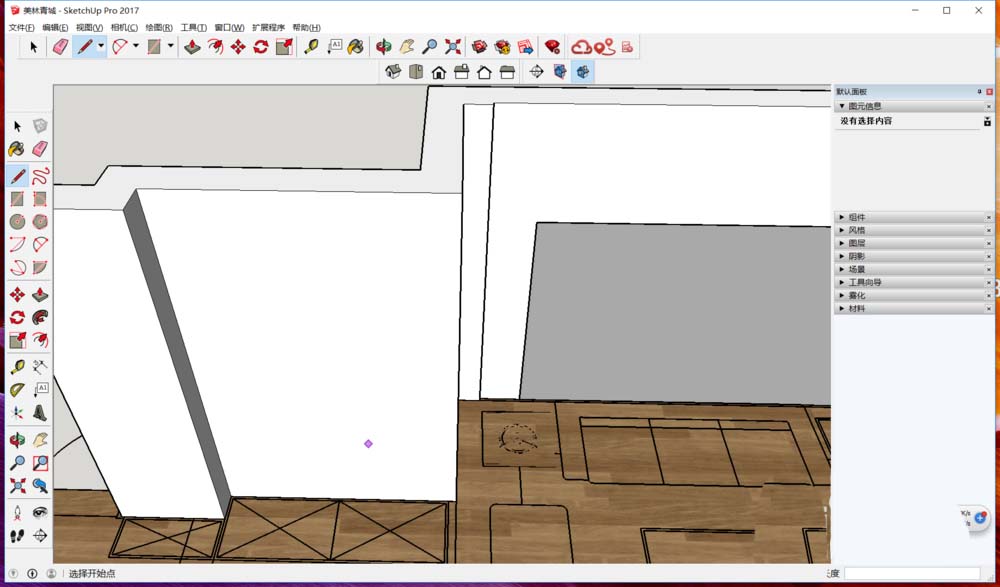Viewport: 1000px width, 587px height.
Task: Close the 风格 panel with its X
Action: (988, 230)
